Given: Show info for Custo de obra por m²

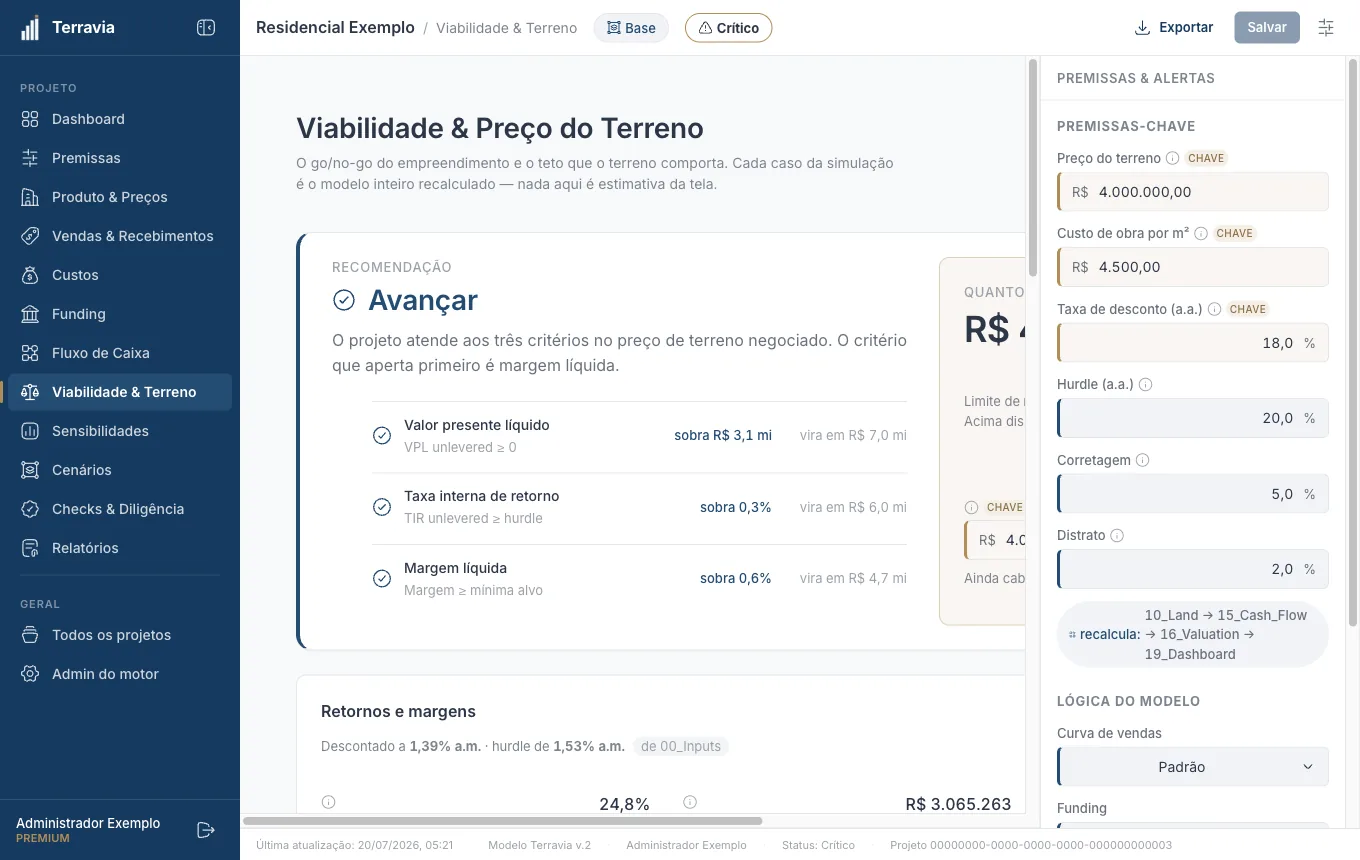Looking at the screenshot, I should click(1201, 233).
